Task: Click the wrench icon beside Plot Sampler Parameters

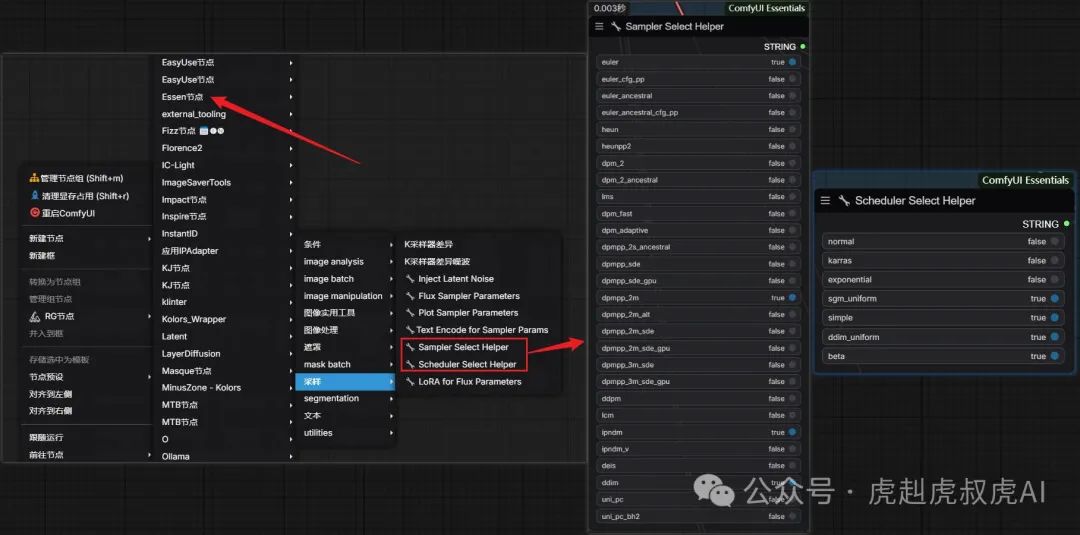Action: tap(411, 313)
